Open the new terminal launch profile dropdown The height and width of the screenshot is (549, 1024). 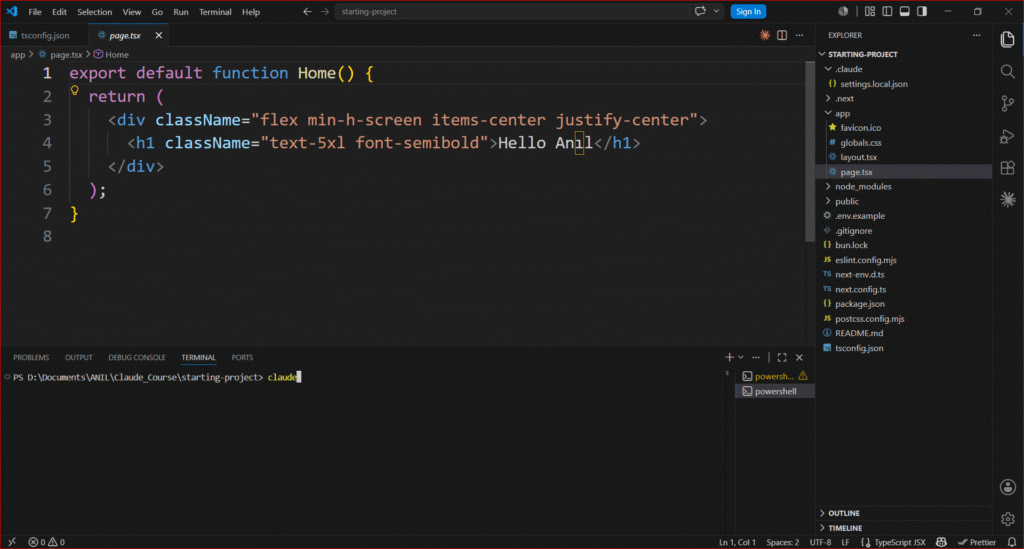[741, 357]
